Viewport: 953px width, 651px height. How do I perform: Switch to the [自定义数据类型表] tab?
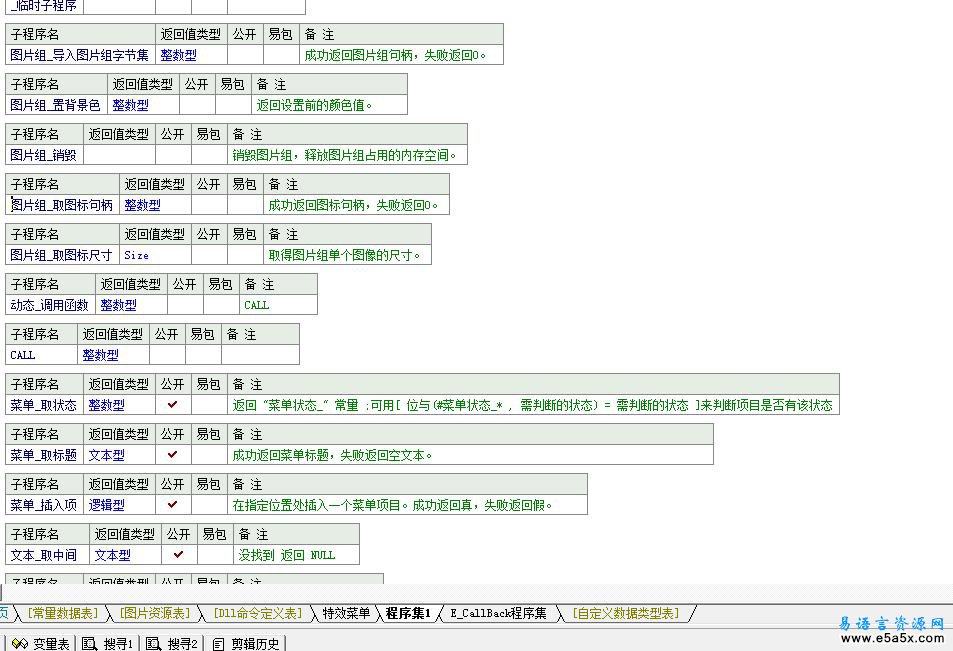click(626, 613)
